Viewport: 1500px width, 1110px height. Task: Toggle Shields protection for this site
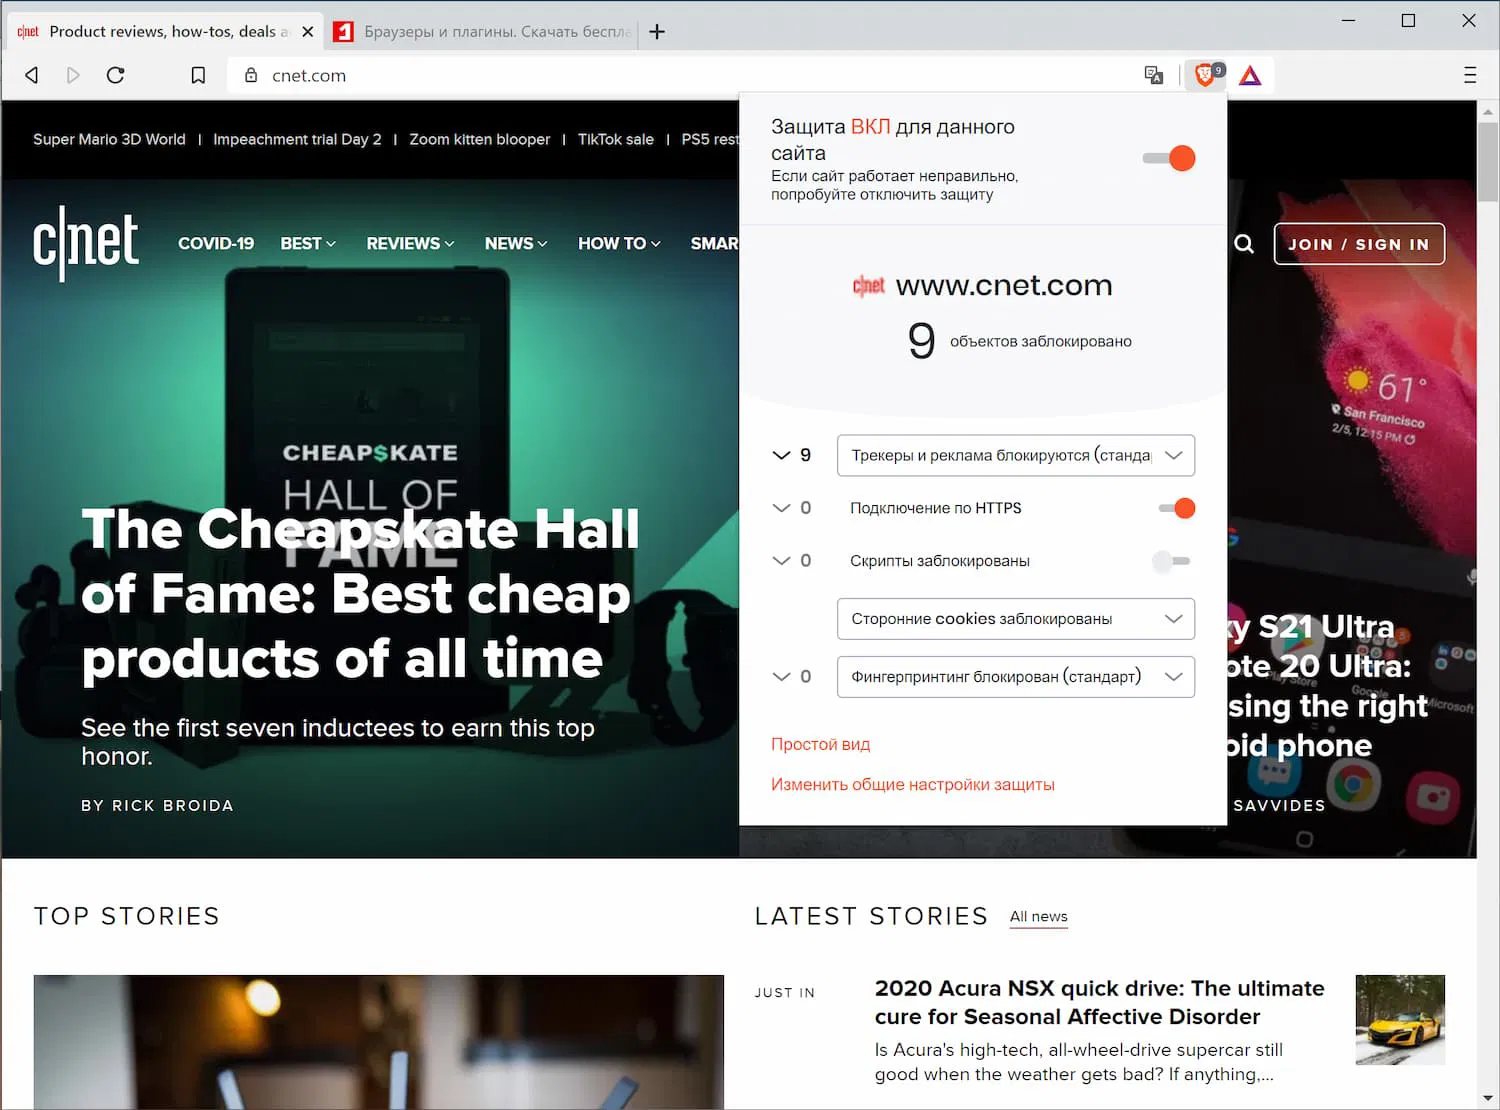click(x=1169, y=158)
